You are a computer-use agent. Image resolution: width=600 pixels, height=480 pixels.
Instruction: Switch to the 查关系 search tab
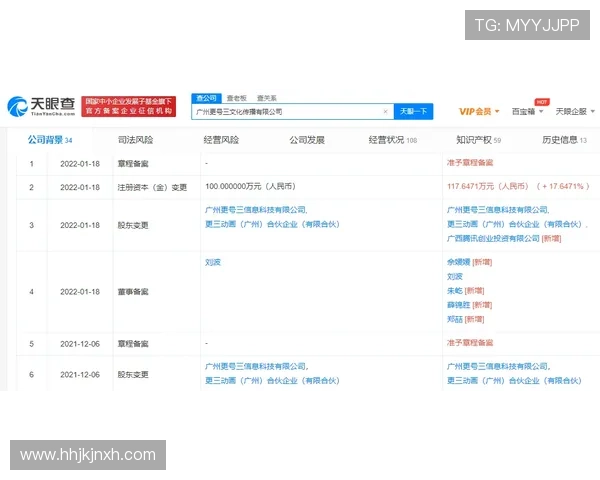[267, 98]
